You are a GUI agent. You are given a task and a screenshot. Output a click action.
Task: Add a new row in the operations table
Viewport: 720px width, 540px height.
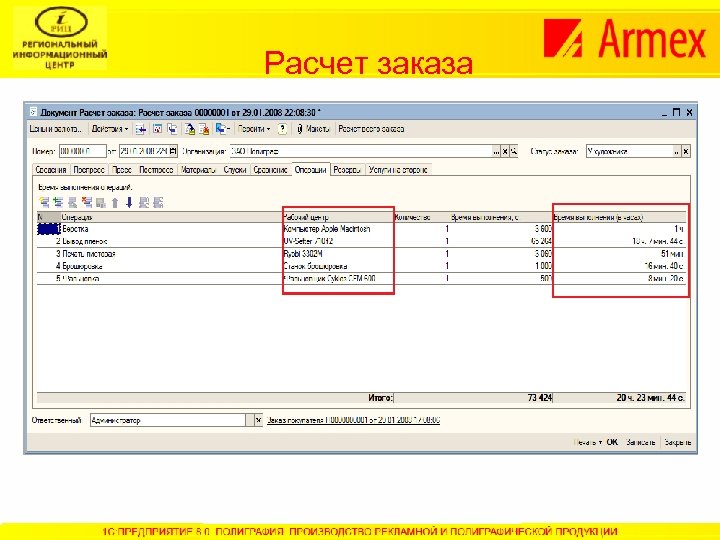point(44,202)
